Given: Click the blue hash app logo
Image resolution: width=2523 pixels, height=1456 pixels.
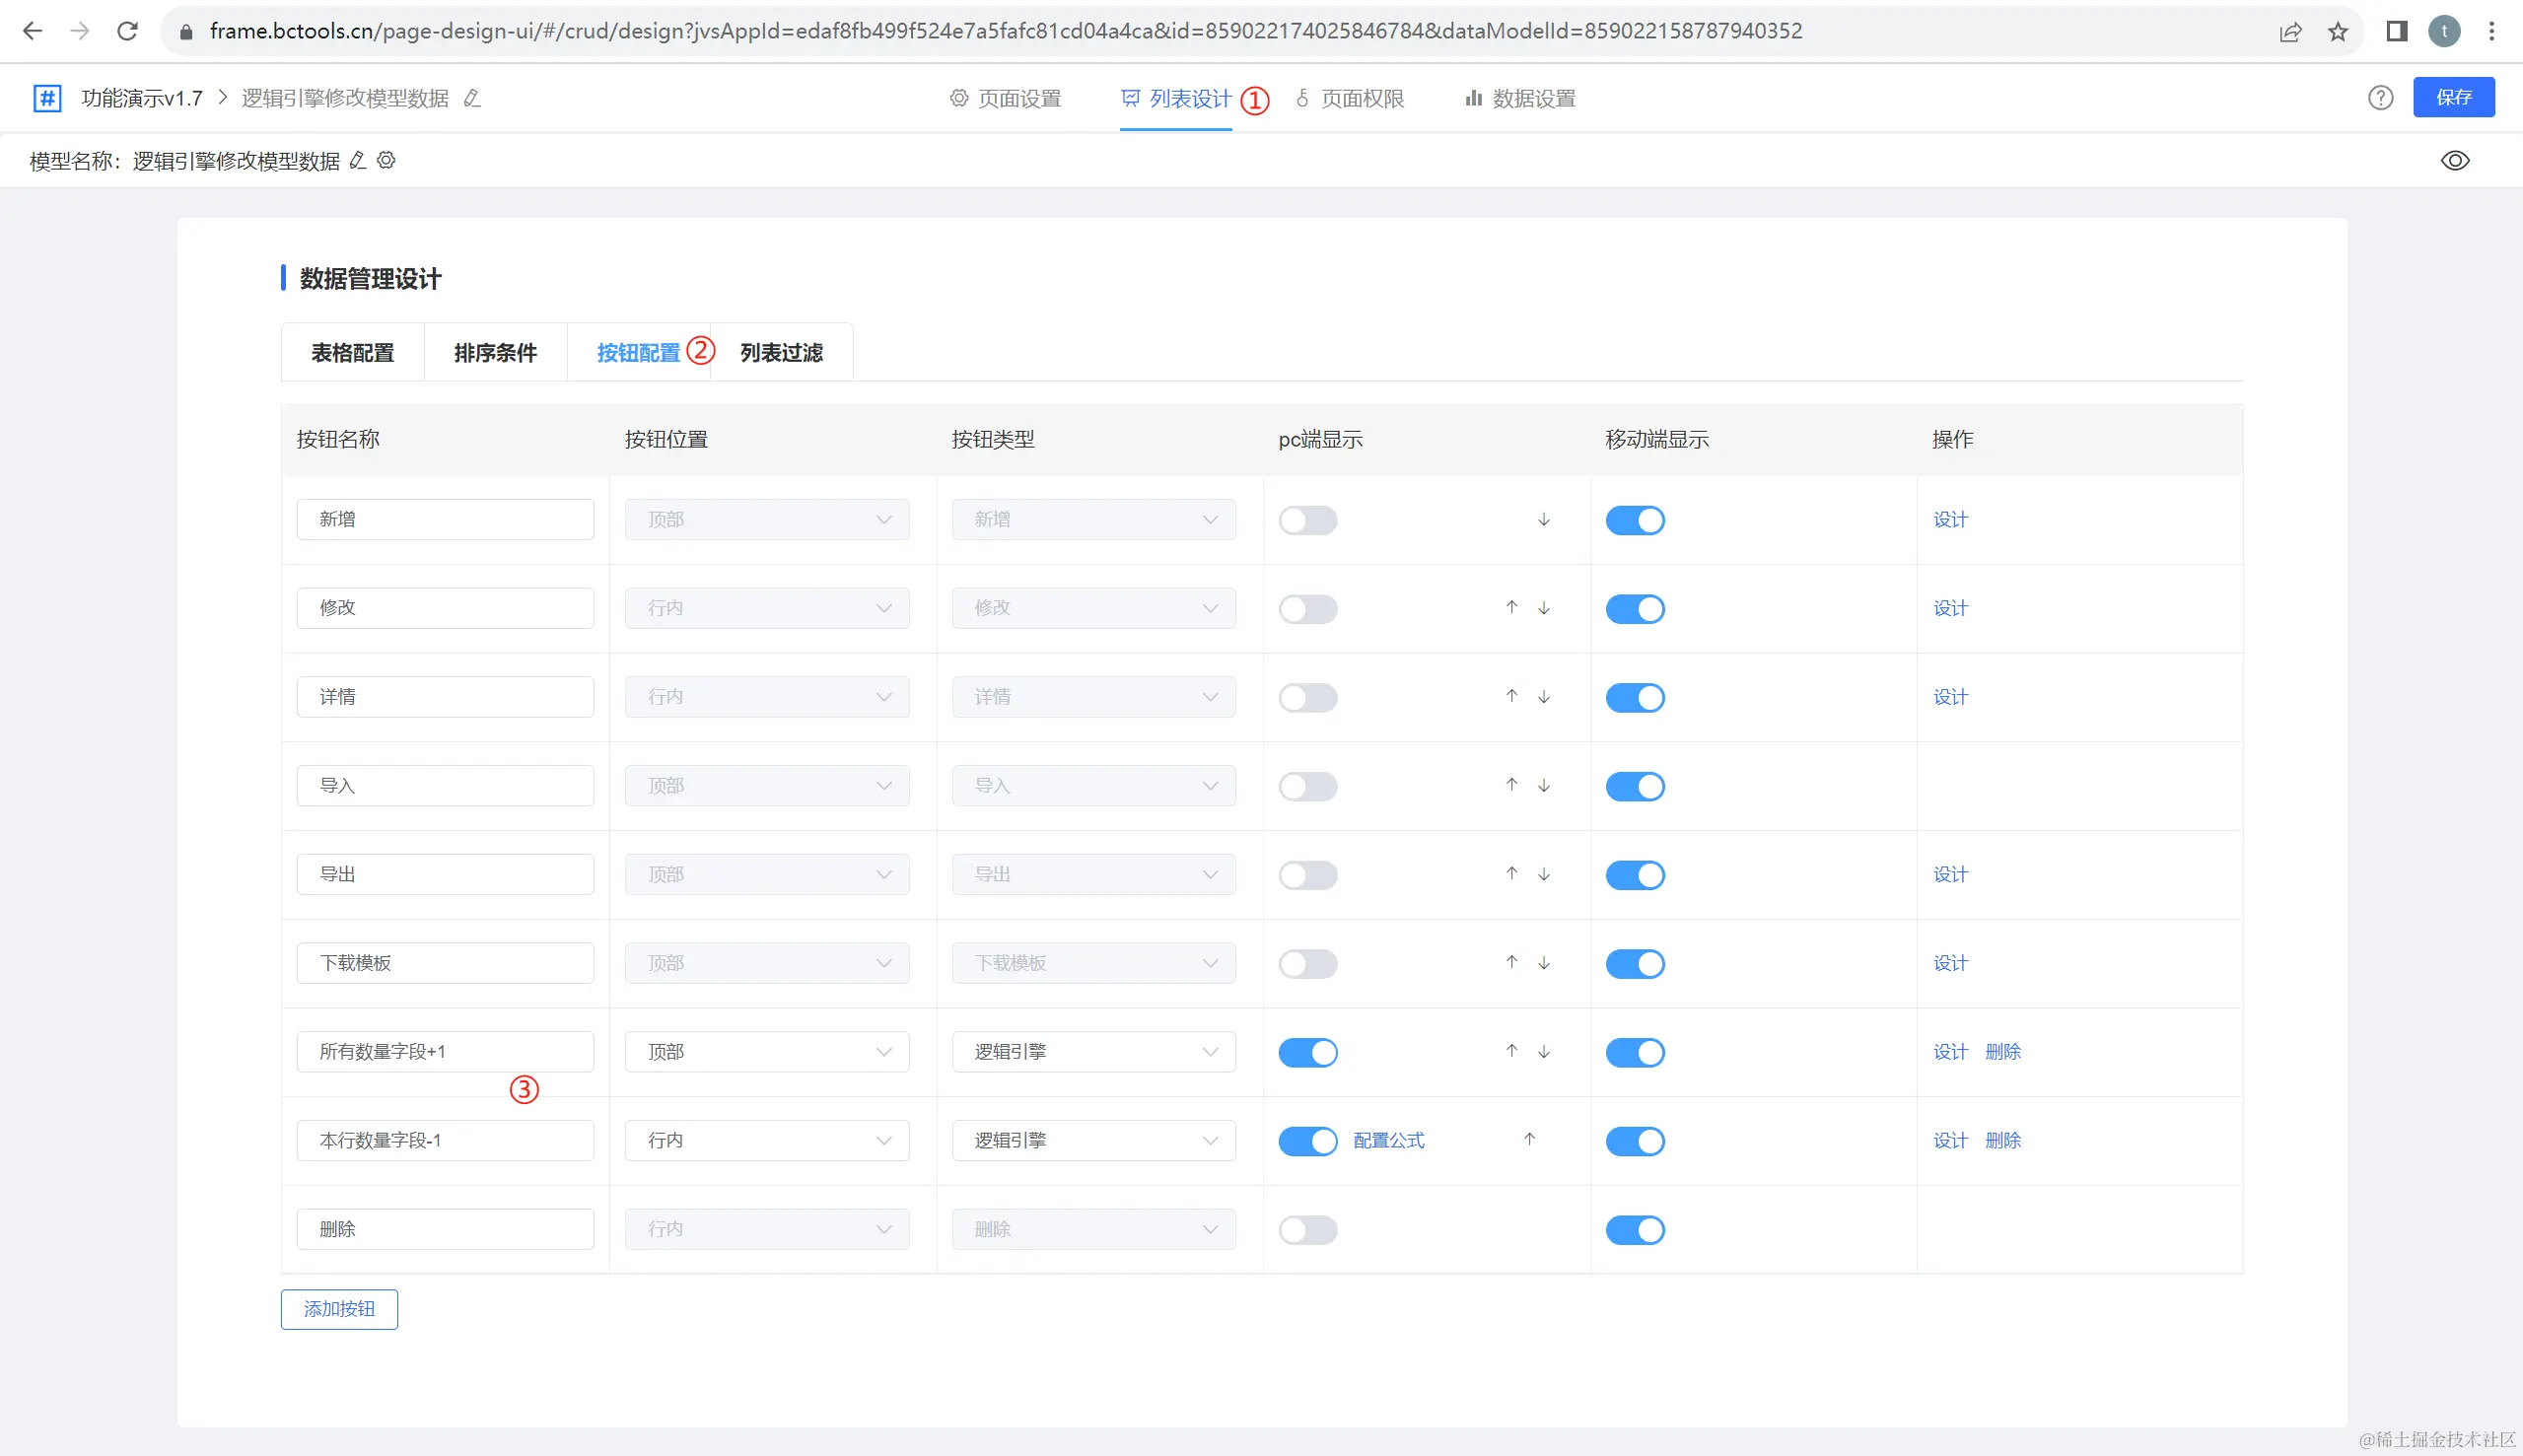Looking at the screenshot, I should point(47,98).
